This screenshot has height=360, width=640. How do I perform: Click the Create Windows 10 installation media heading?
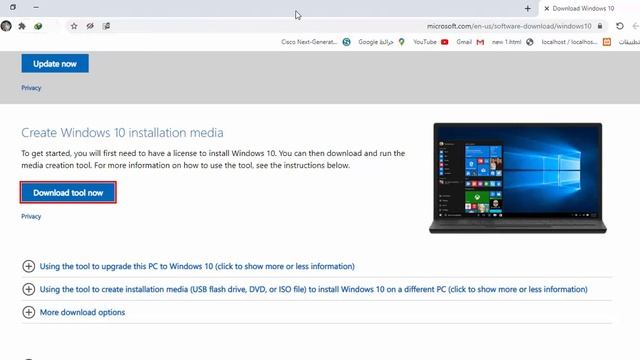122,133
